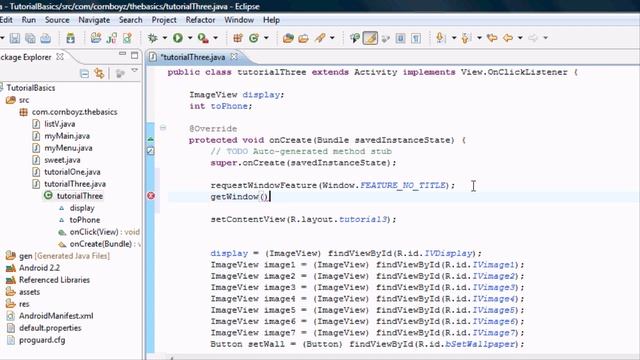The width and height of the screenshot is (640, 360).
Task: Open the Package Explorer view menu triangle
Action: click(x=135, y=71)
